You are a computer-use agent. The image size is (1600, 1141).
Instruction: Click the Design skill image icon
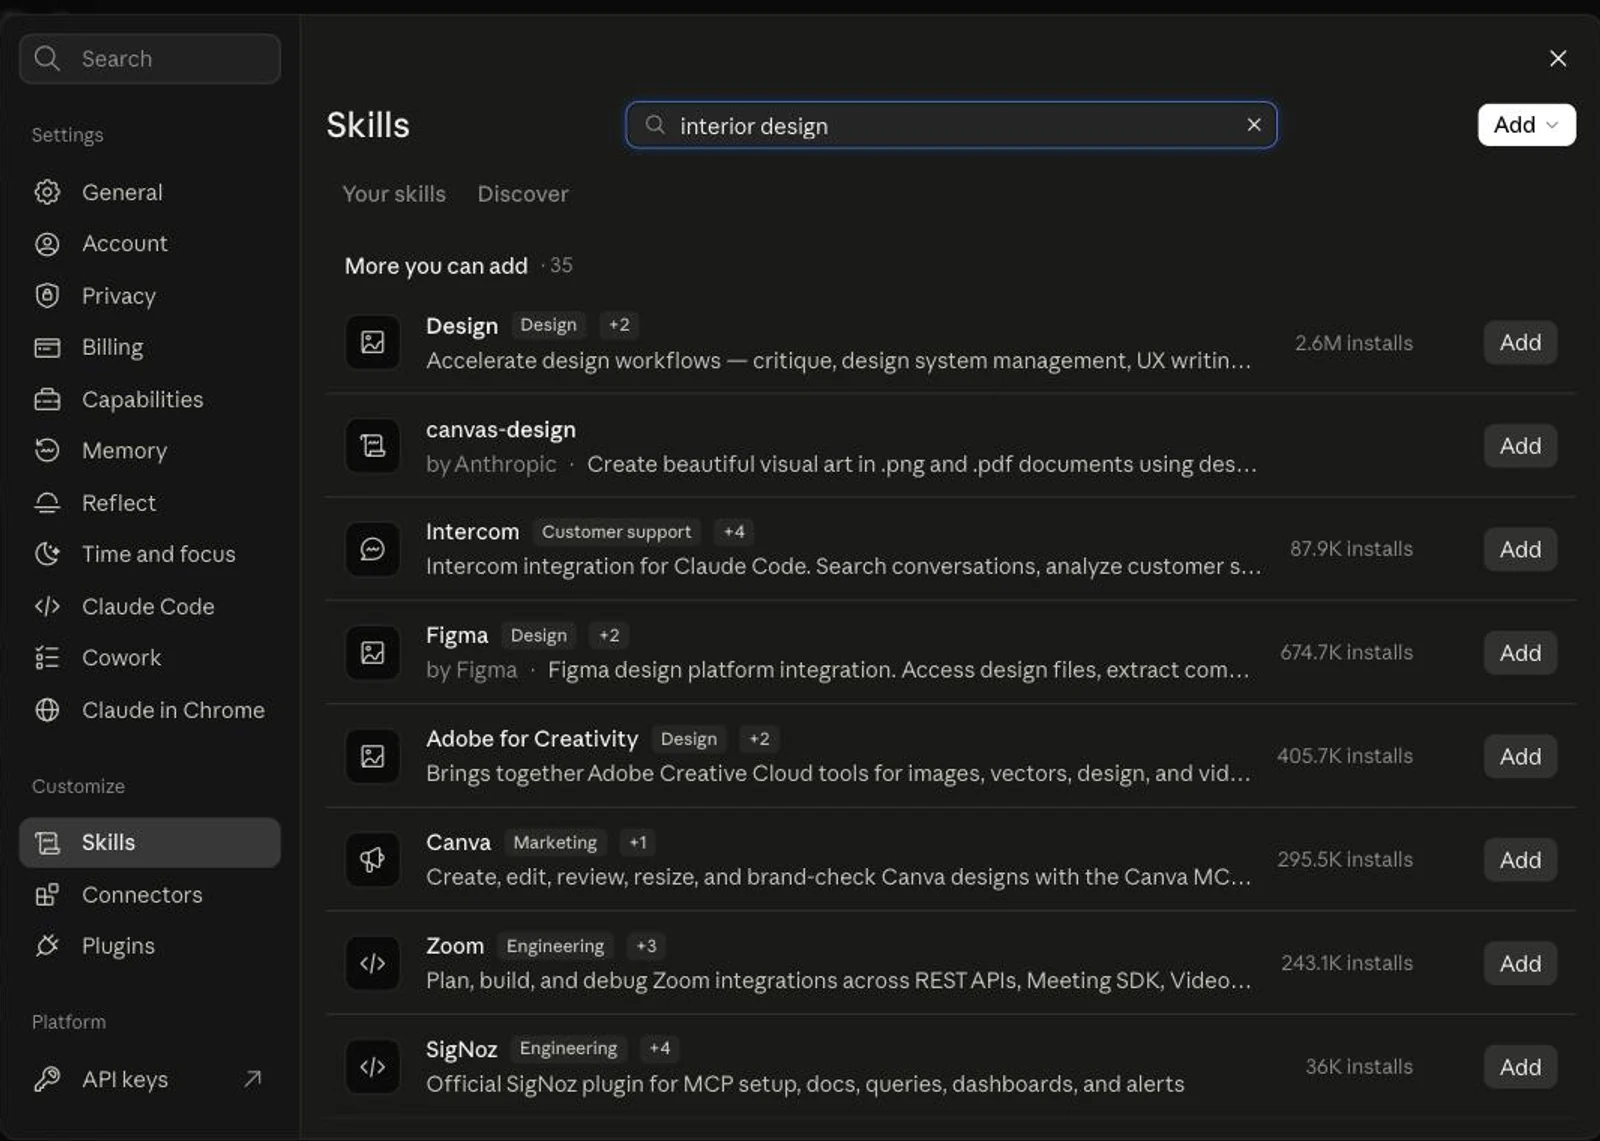click(373, 342)
